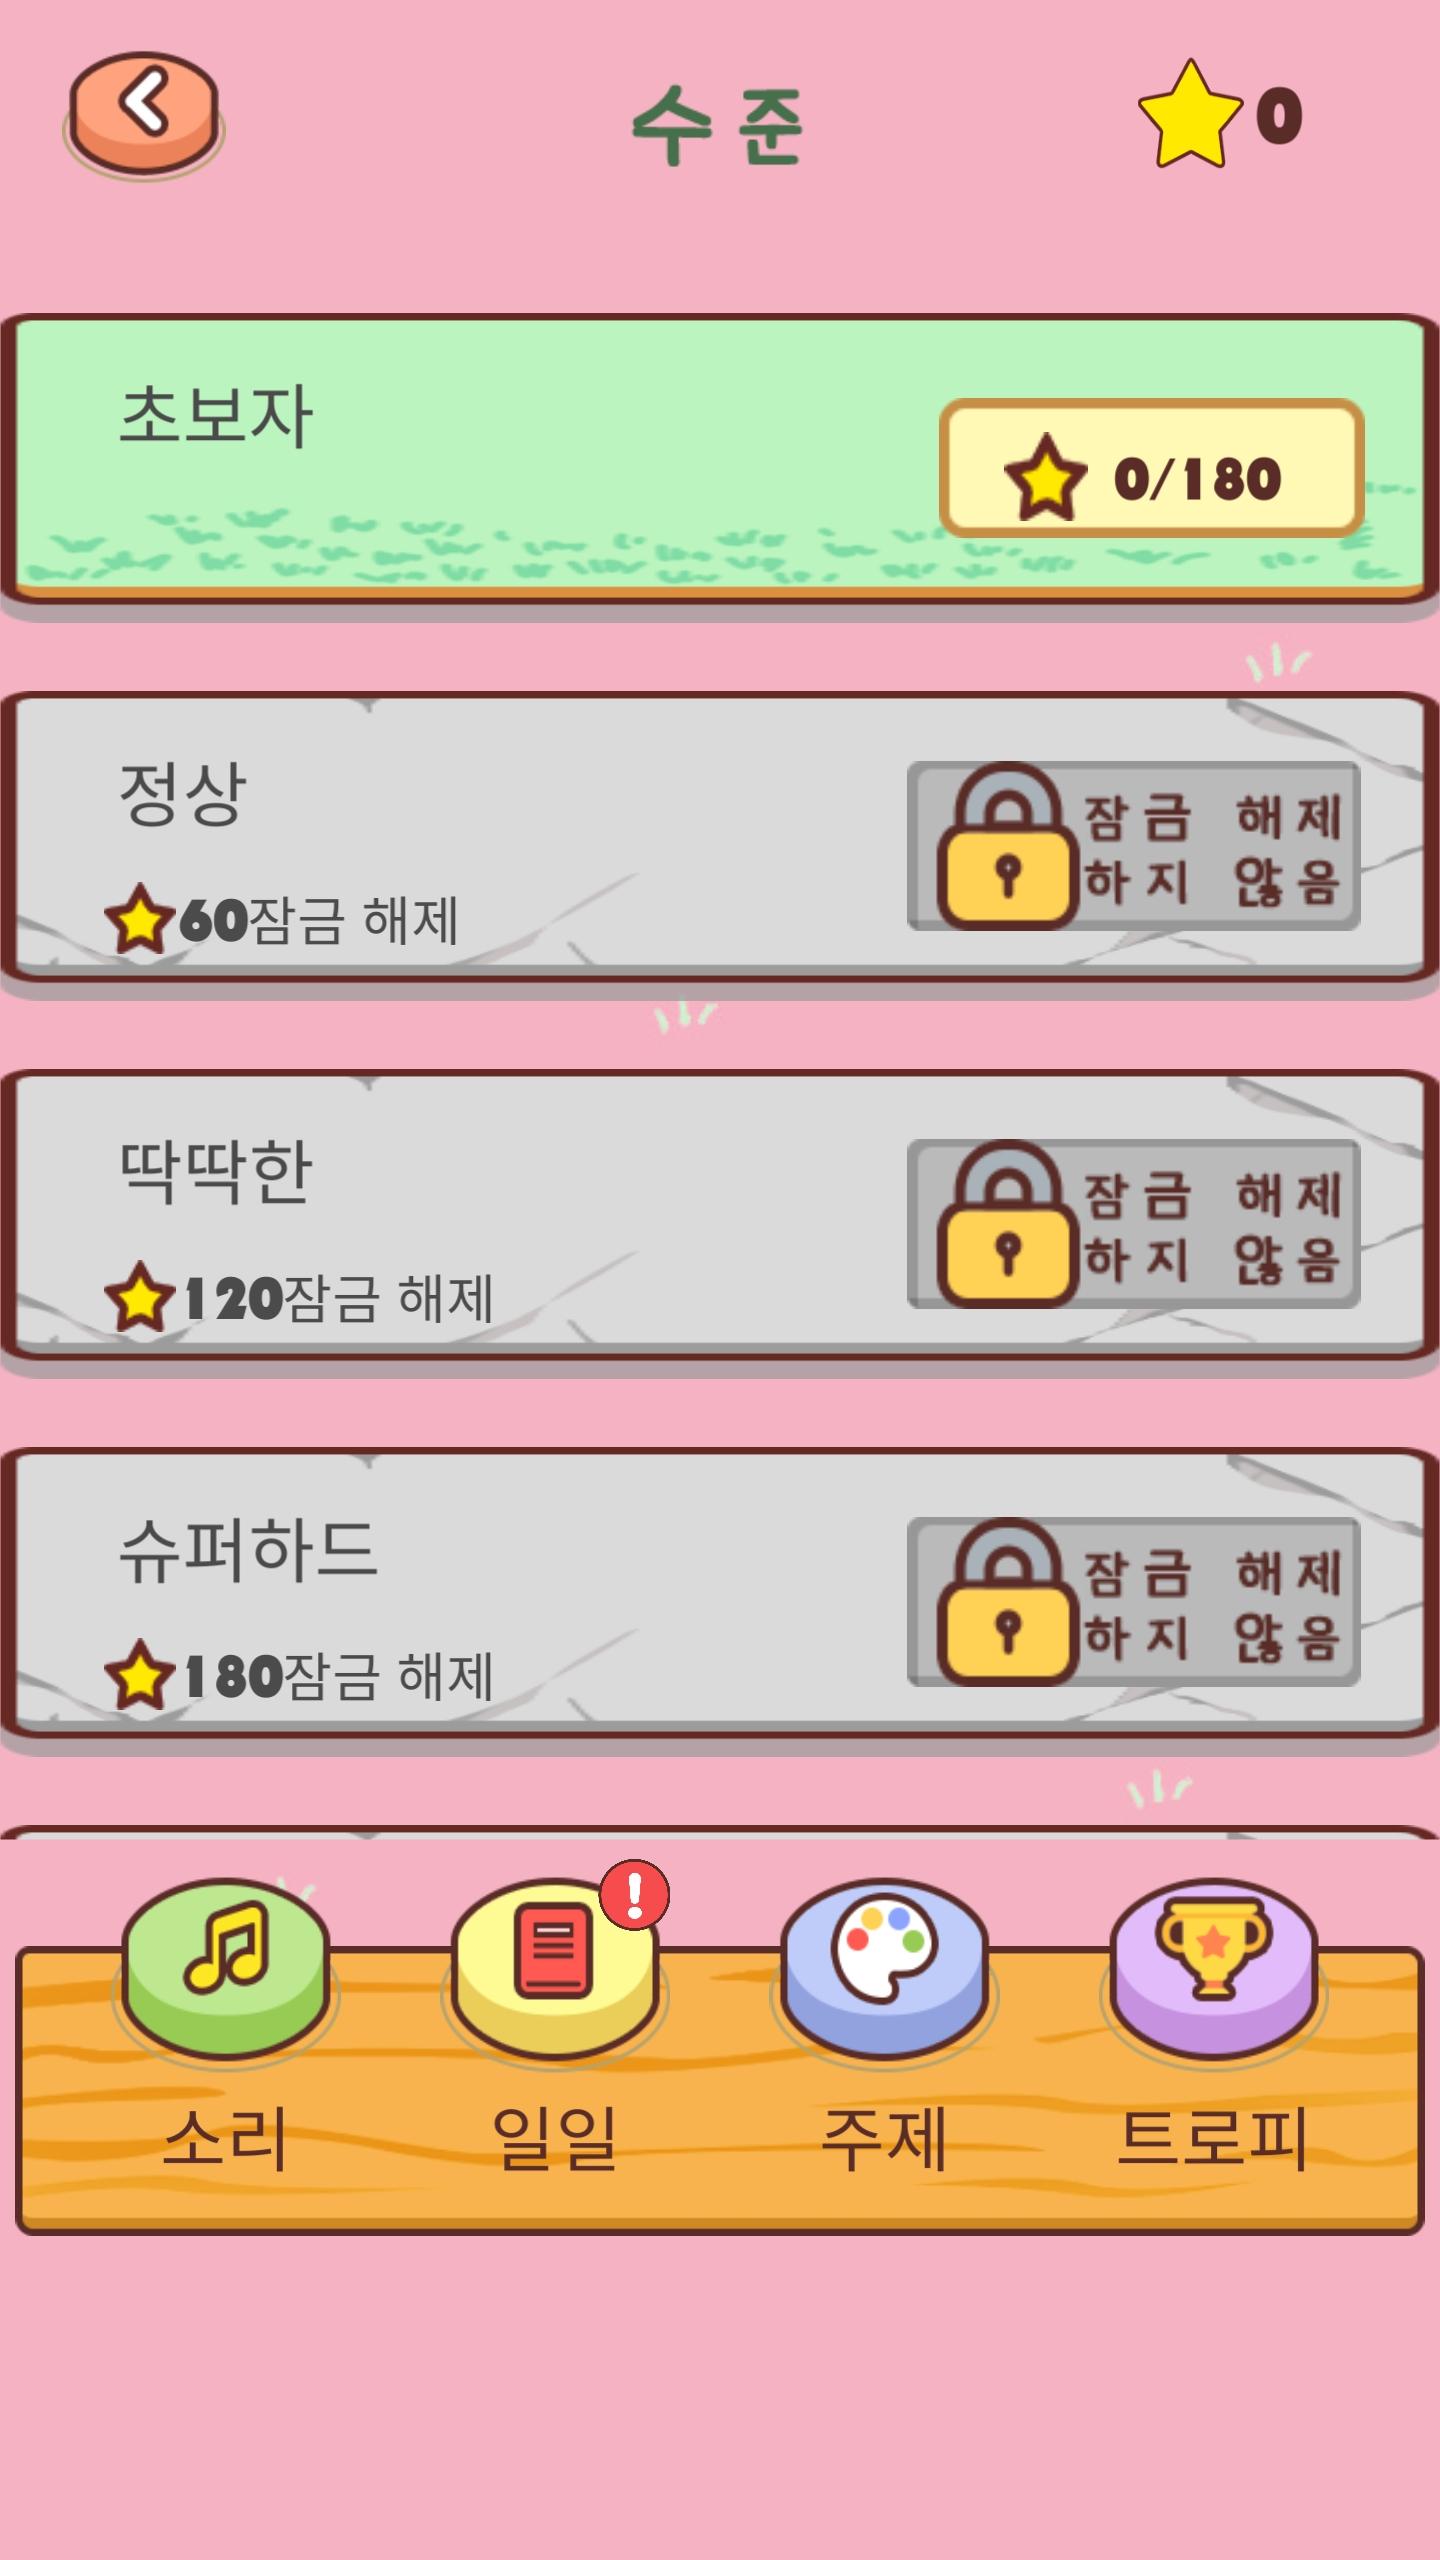This screenshot has width=1440, height=2560.
Task: Select the locked 정상 level name
Action: click(x=182, y=792)
